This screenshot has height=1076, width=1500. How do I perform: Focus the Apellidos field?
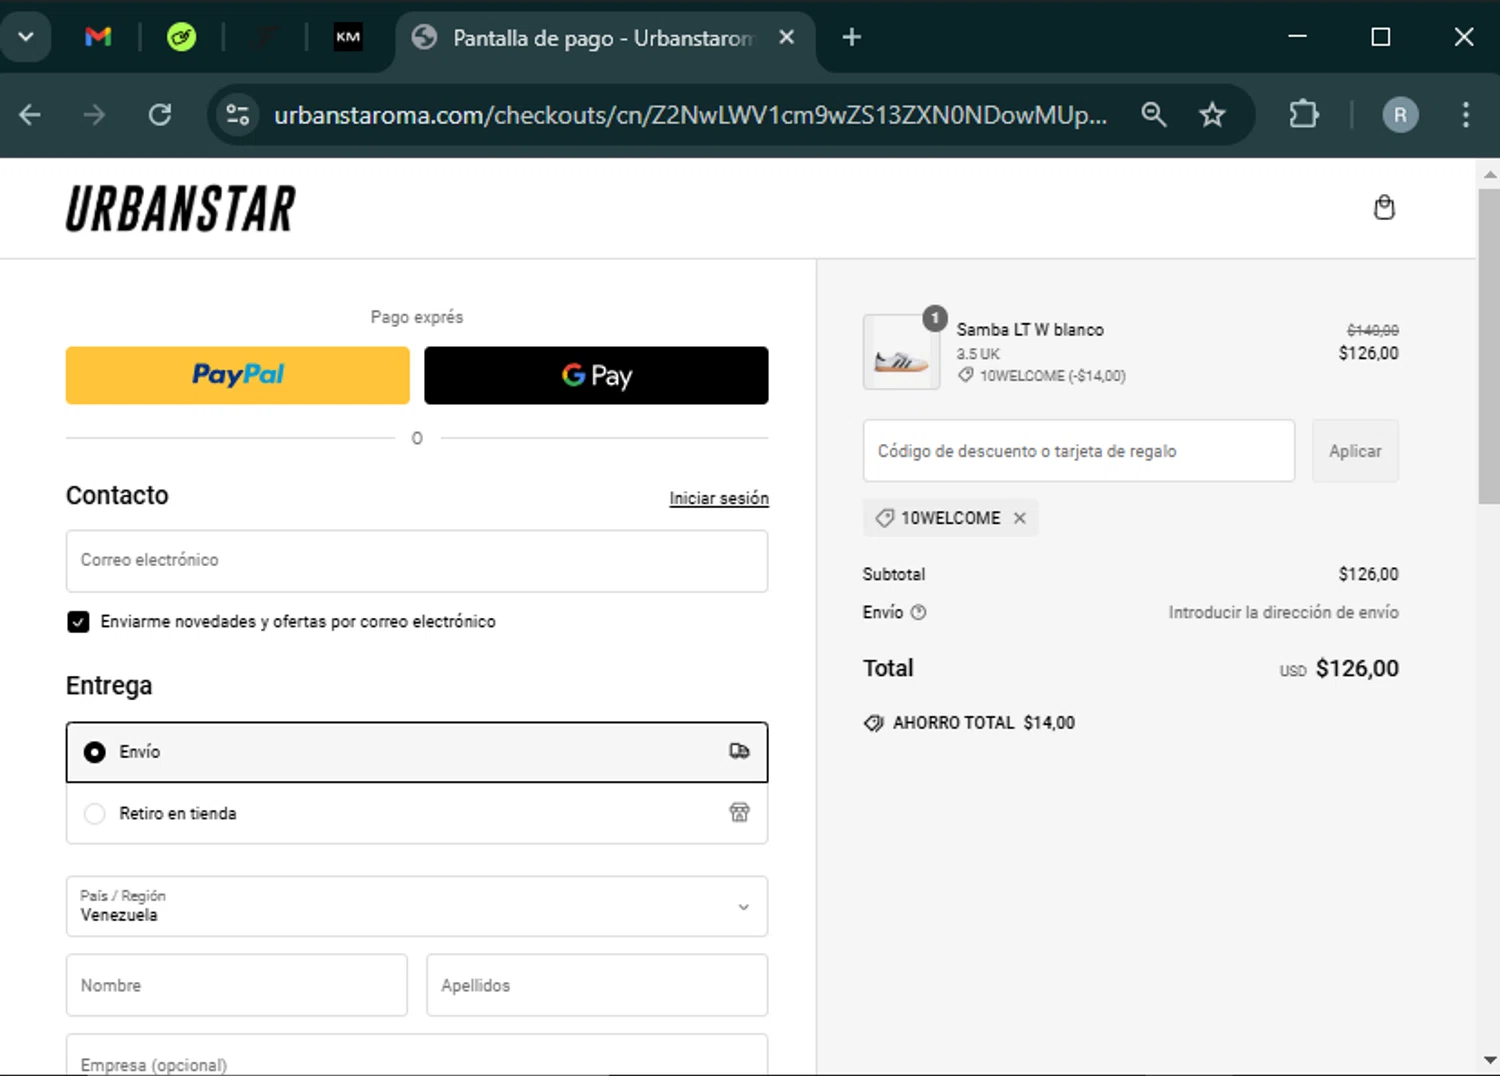[x=597, y=985]
